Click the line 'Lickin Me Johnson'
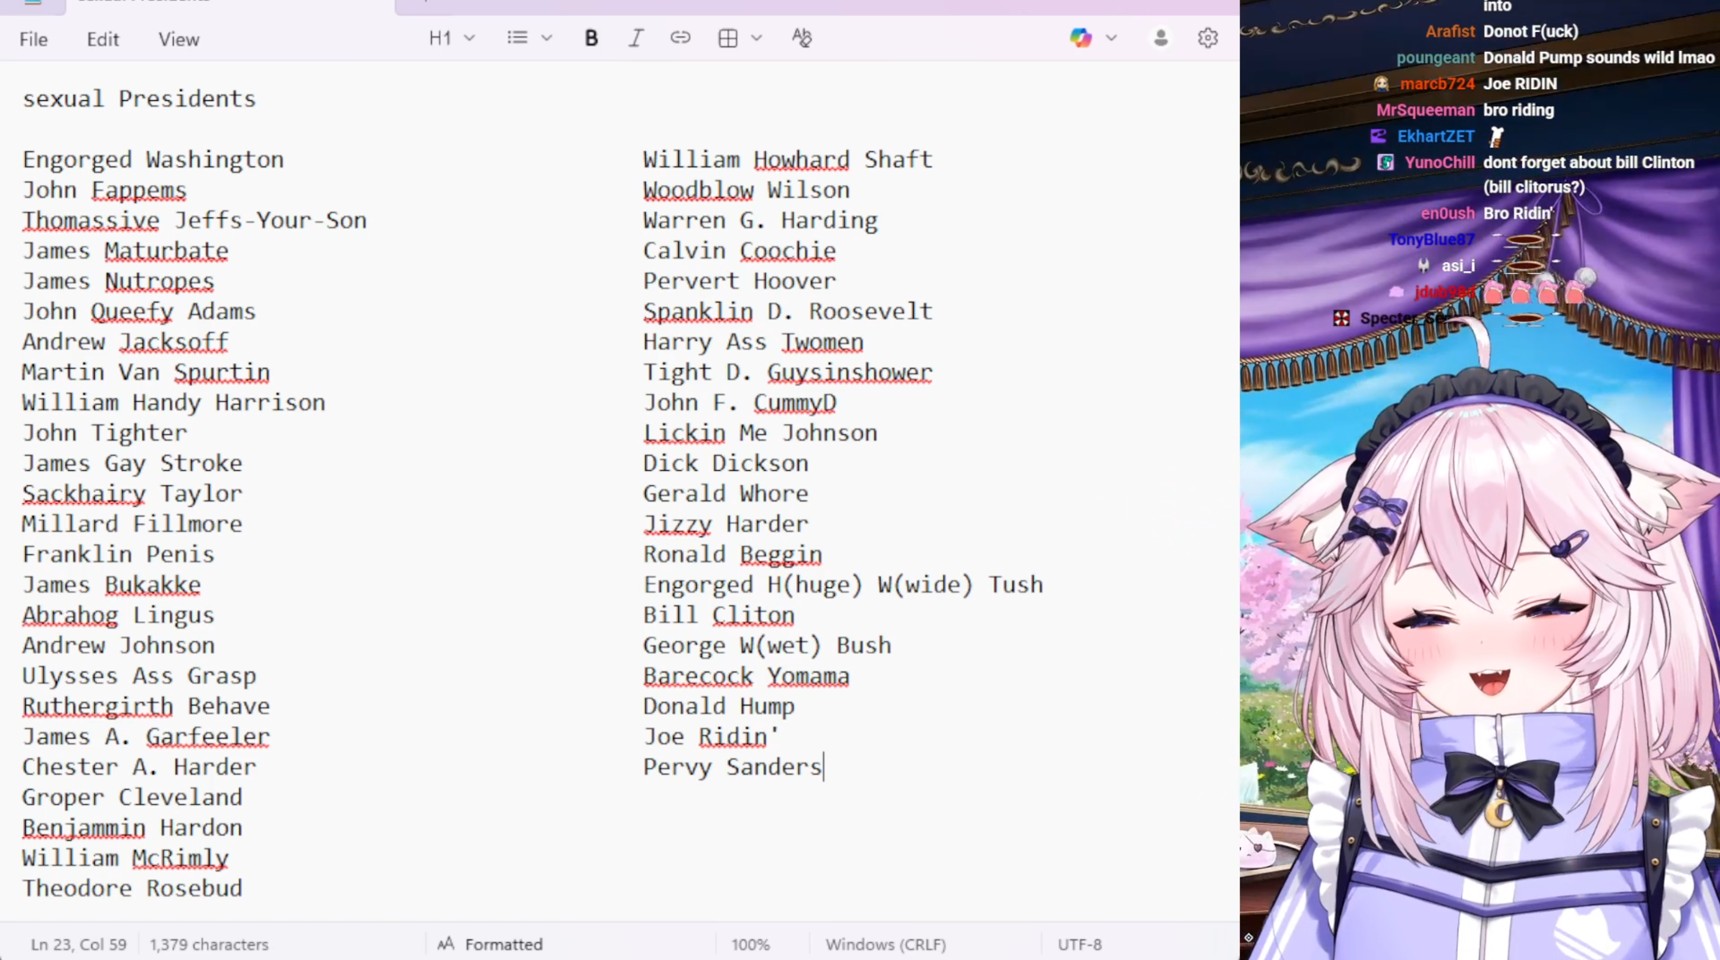Image resolution: width=1720 pixels, height=960 pixels. (760, 433)
